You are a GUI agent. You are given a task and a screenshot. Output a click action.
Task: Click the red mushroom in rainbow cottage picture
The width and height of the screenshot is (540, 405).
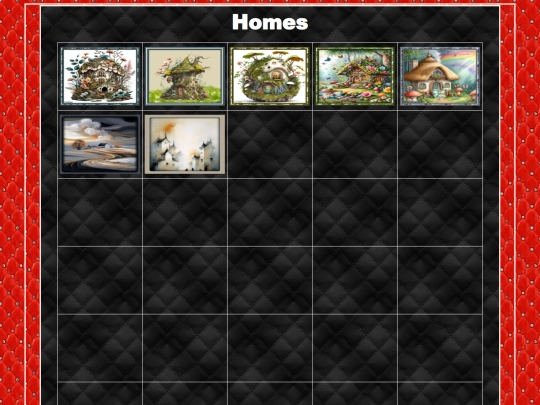(x=413, y=94)
